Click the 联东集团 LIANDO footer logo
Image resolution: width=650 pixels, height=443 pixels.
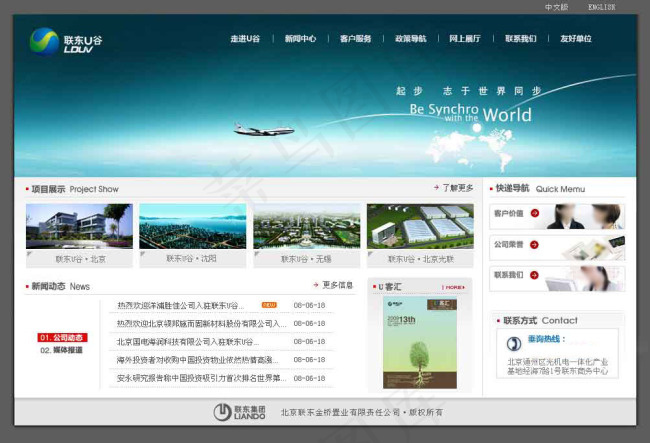(x=240, y=412)
